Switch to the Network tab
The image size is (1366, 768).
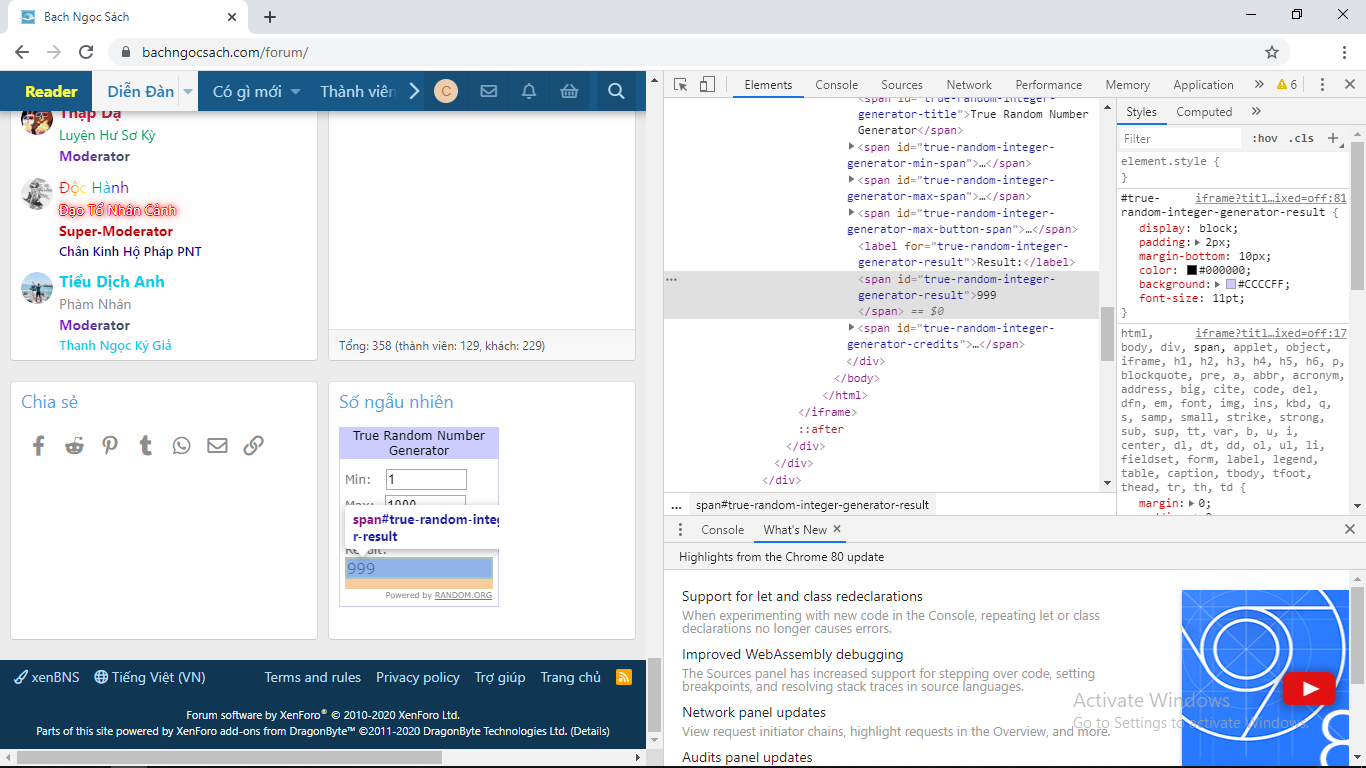coord(968,85)
